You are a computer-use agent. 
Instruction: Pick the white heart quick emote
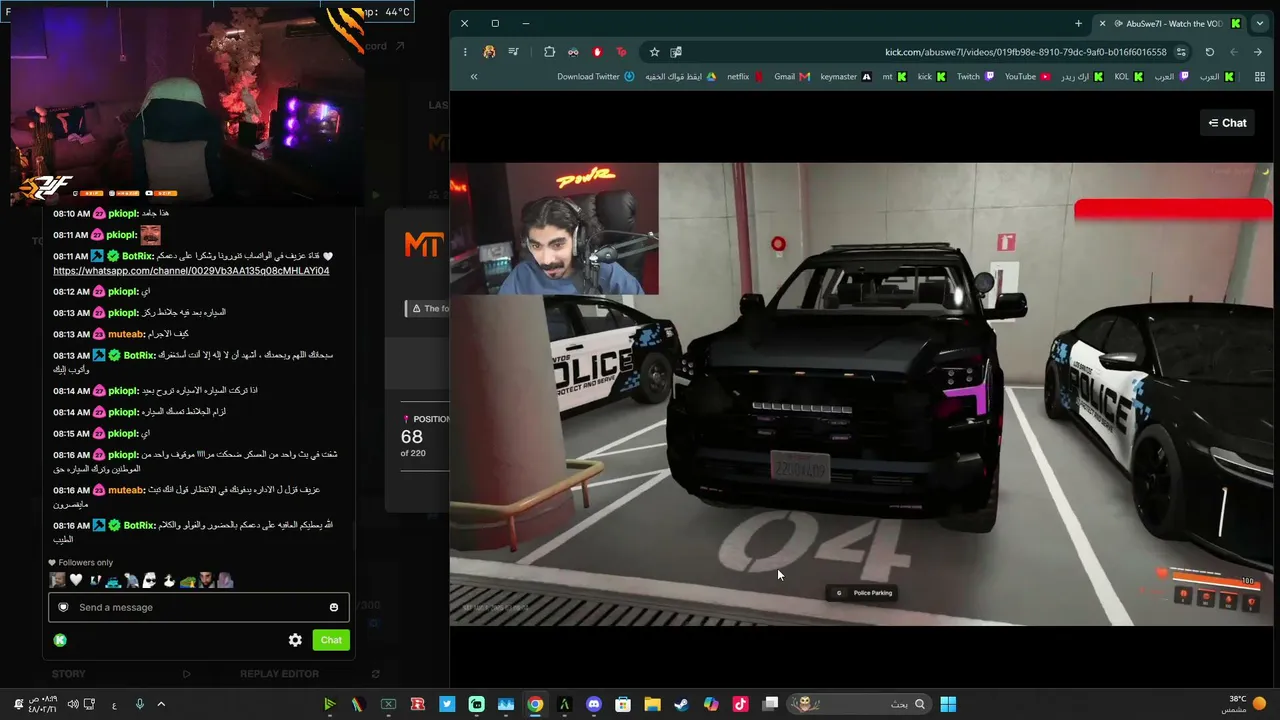point(76,580)
